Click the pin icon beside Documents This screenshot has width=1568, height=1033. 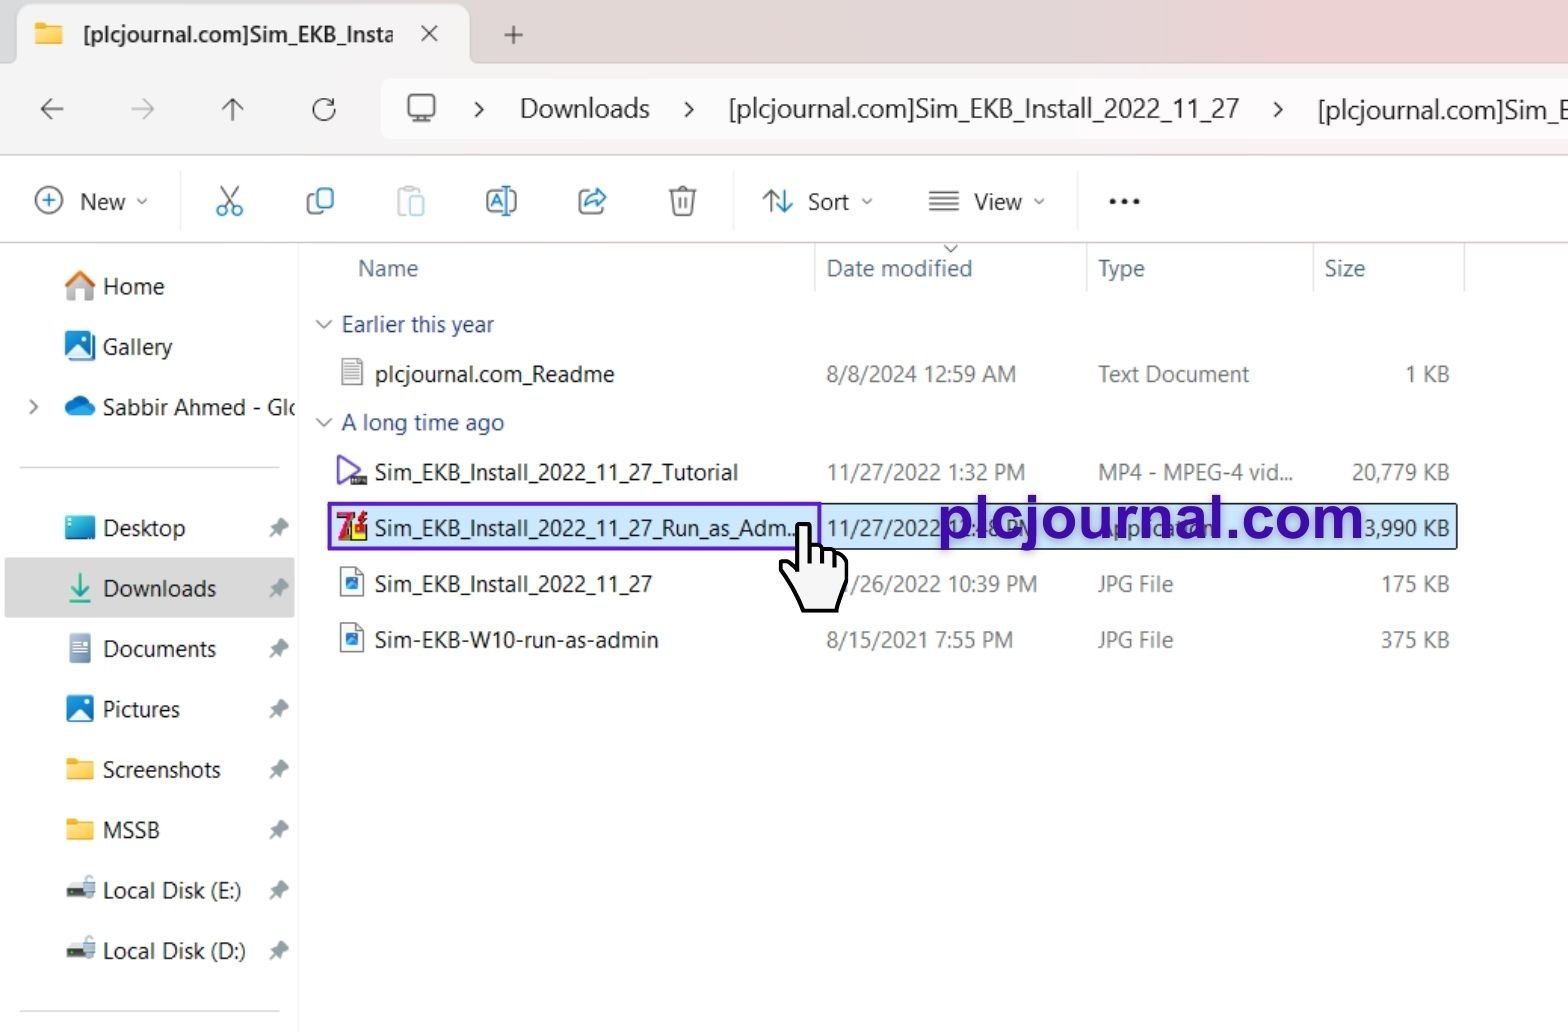point(279,648)
